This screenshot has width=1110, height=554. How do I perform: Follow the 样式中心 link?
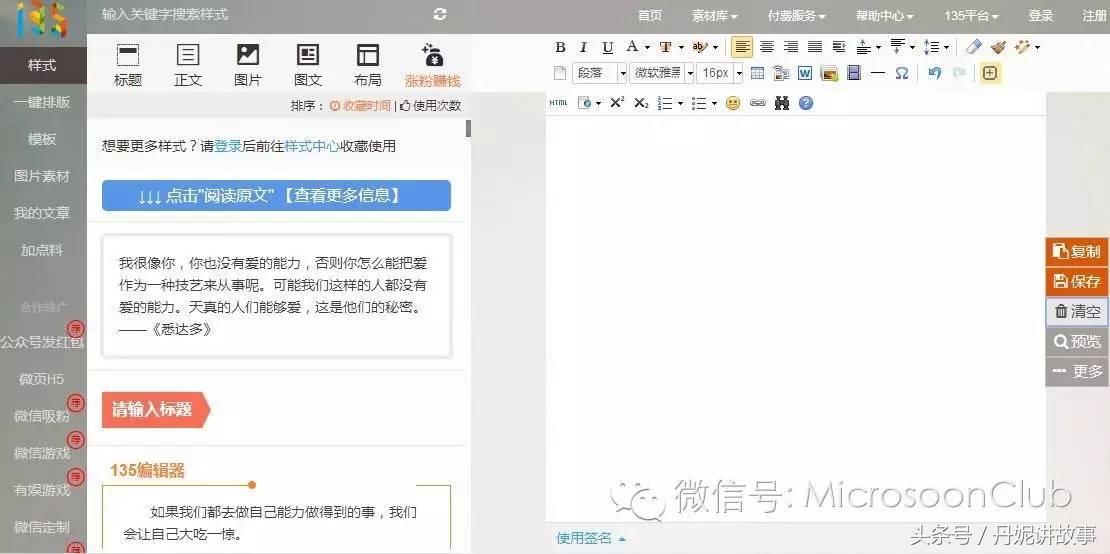[312, 146]
